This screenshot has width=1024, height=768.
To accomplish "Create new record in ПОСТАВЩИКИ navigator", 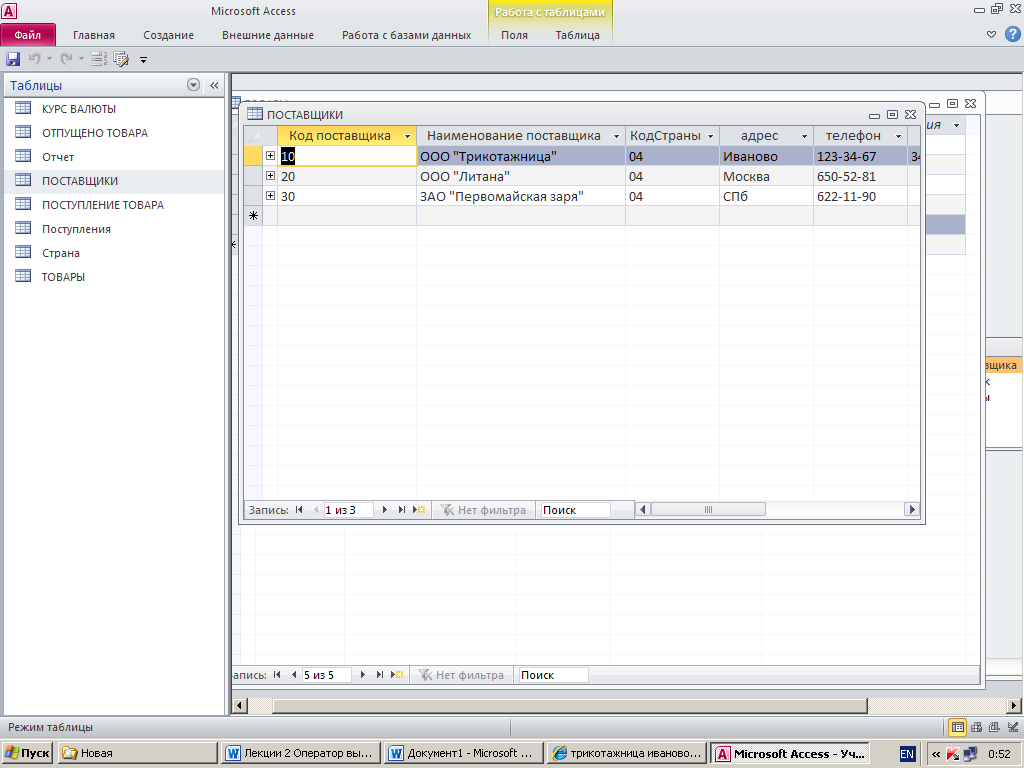I will 419,510.
